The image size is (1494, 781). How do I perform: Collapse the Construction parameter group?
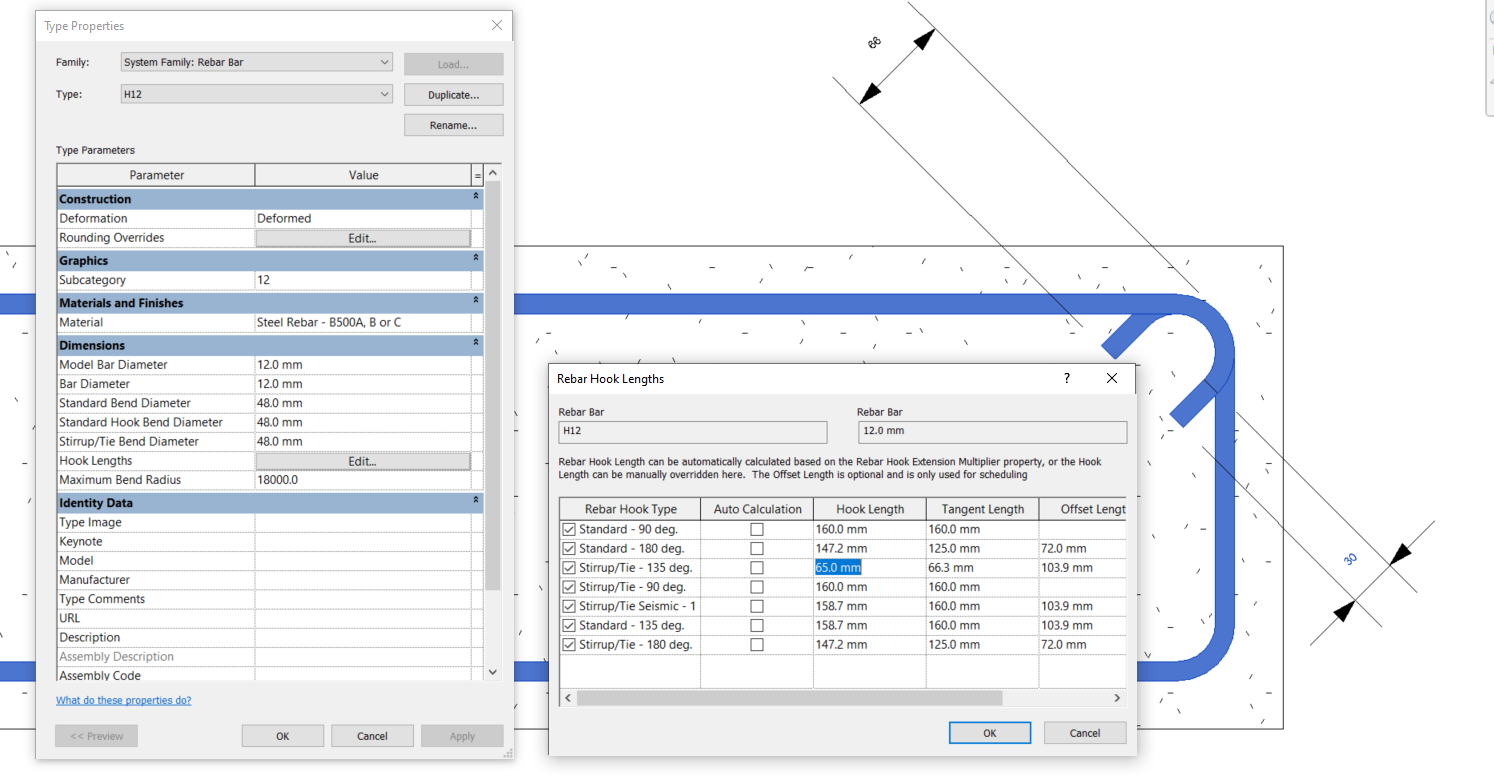(x=475, y=198)
